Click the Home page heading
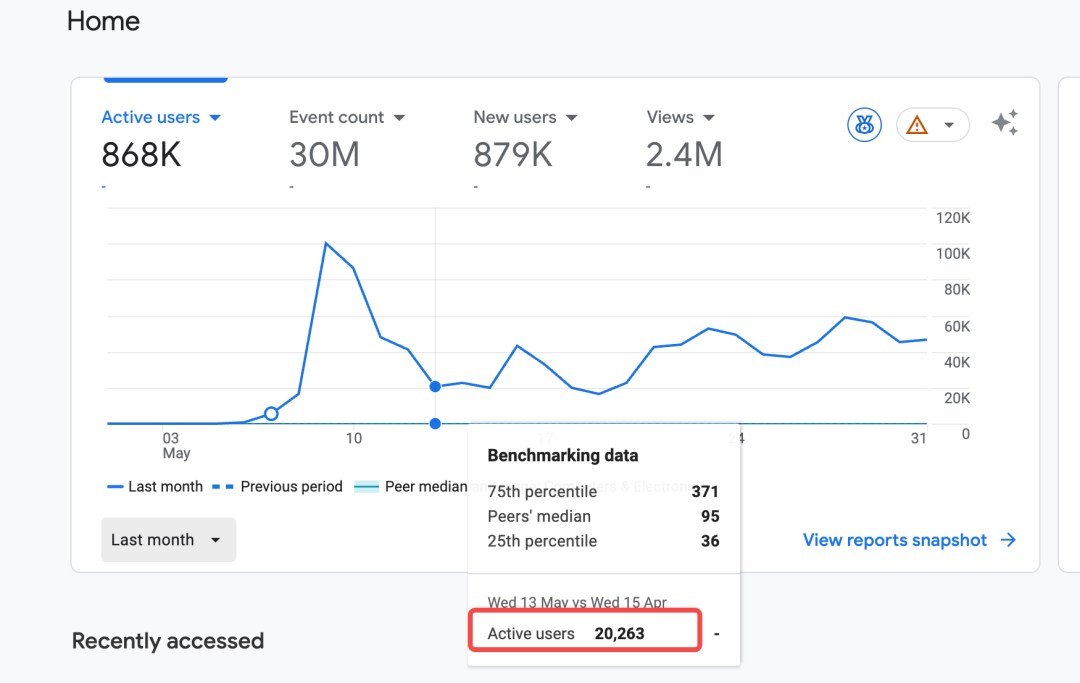This screenshot has width=1080, height=683. [x=103, y=21]
